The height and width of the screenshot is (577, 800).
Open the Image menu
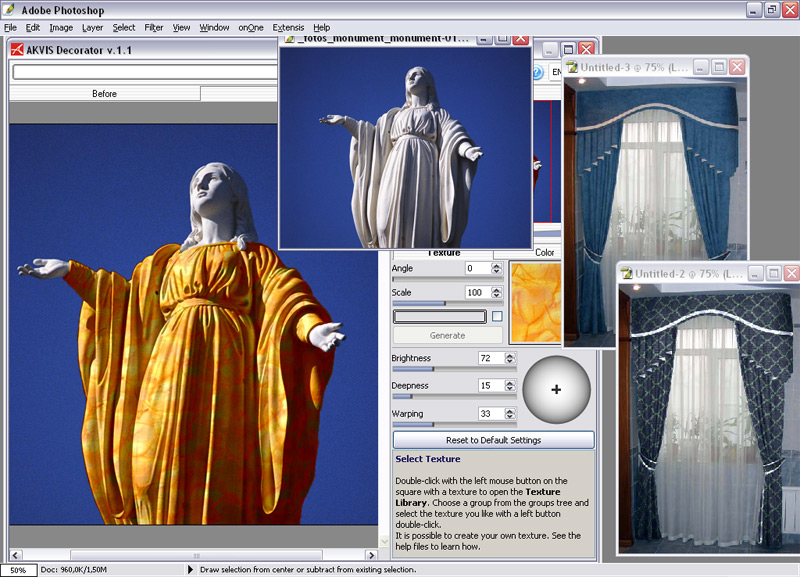tap(61, 28)
